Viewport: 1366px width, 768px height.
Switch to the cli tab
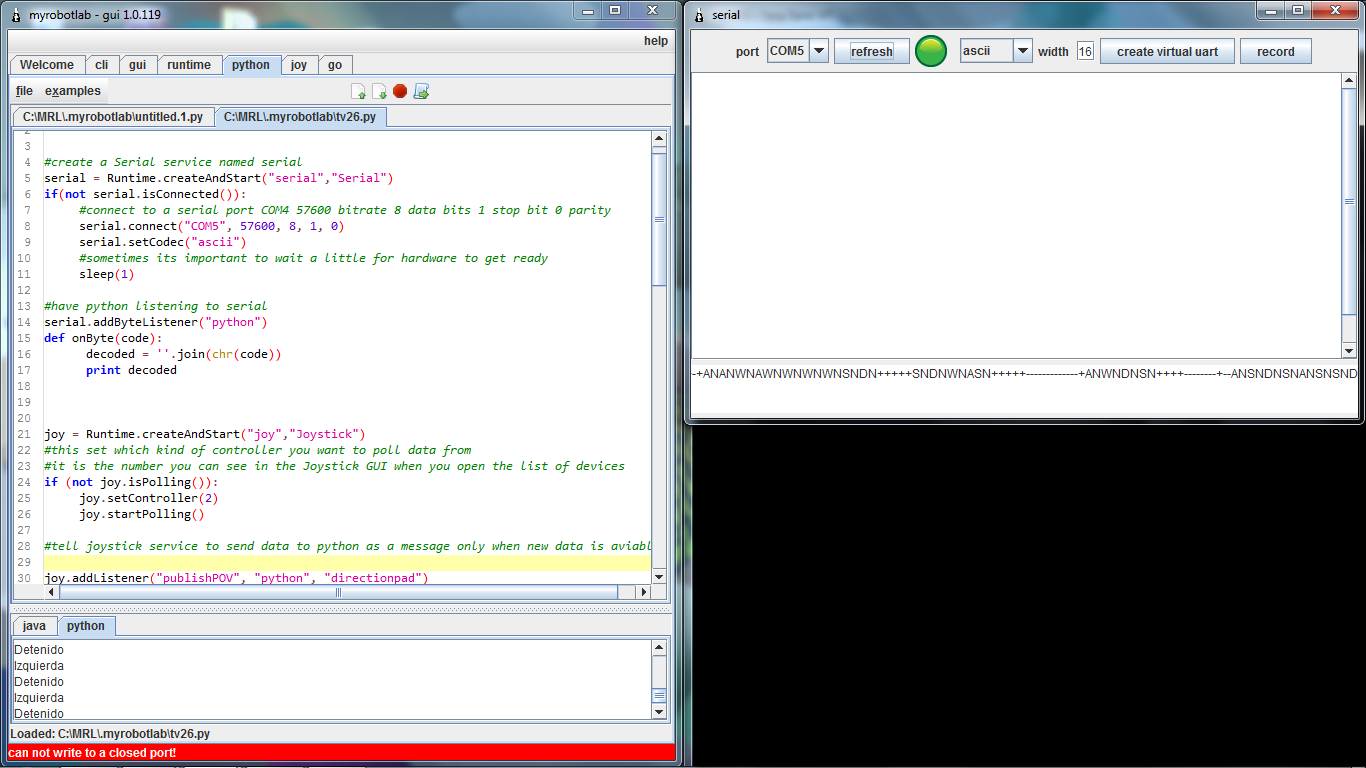click(x=102, y=65)
